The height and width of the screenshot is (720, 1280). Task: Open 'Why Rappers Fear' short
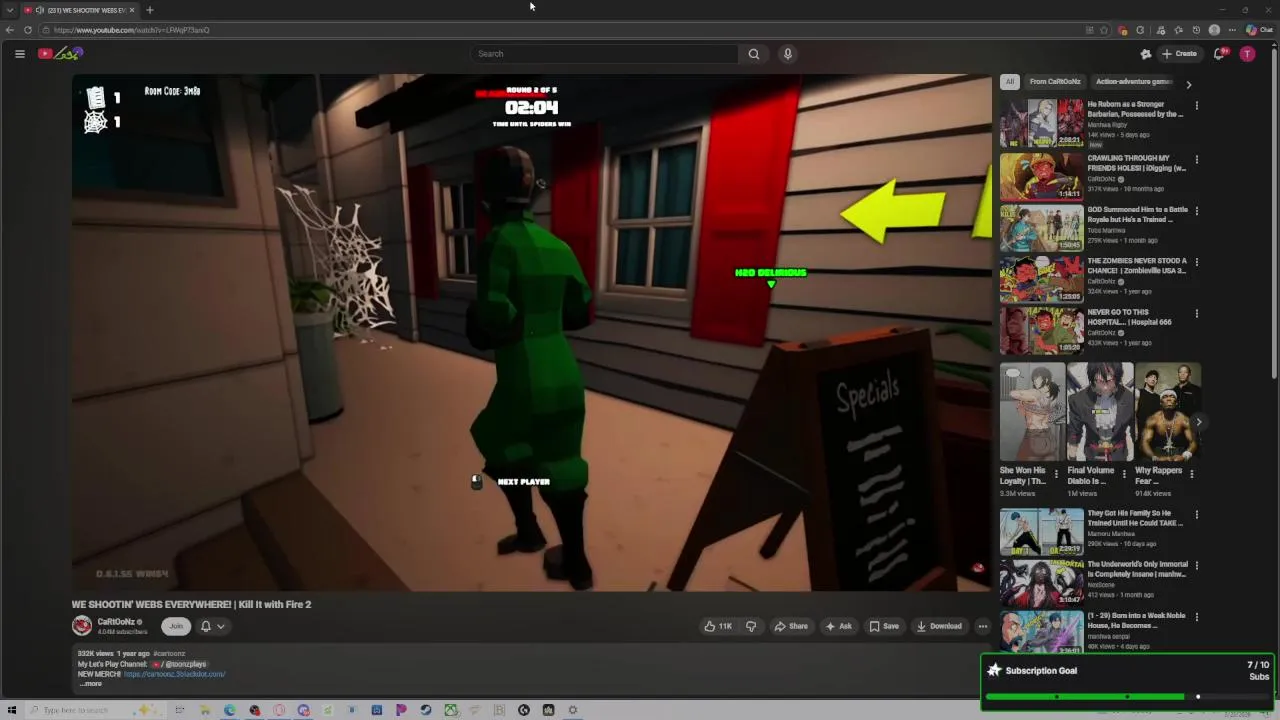(x=1168, y=412)
